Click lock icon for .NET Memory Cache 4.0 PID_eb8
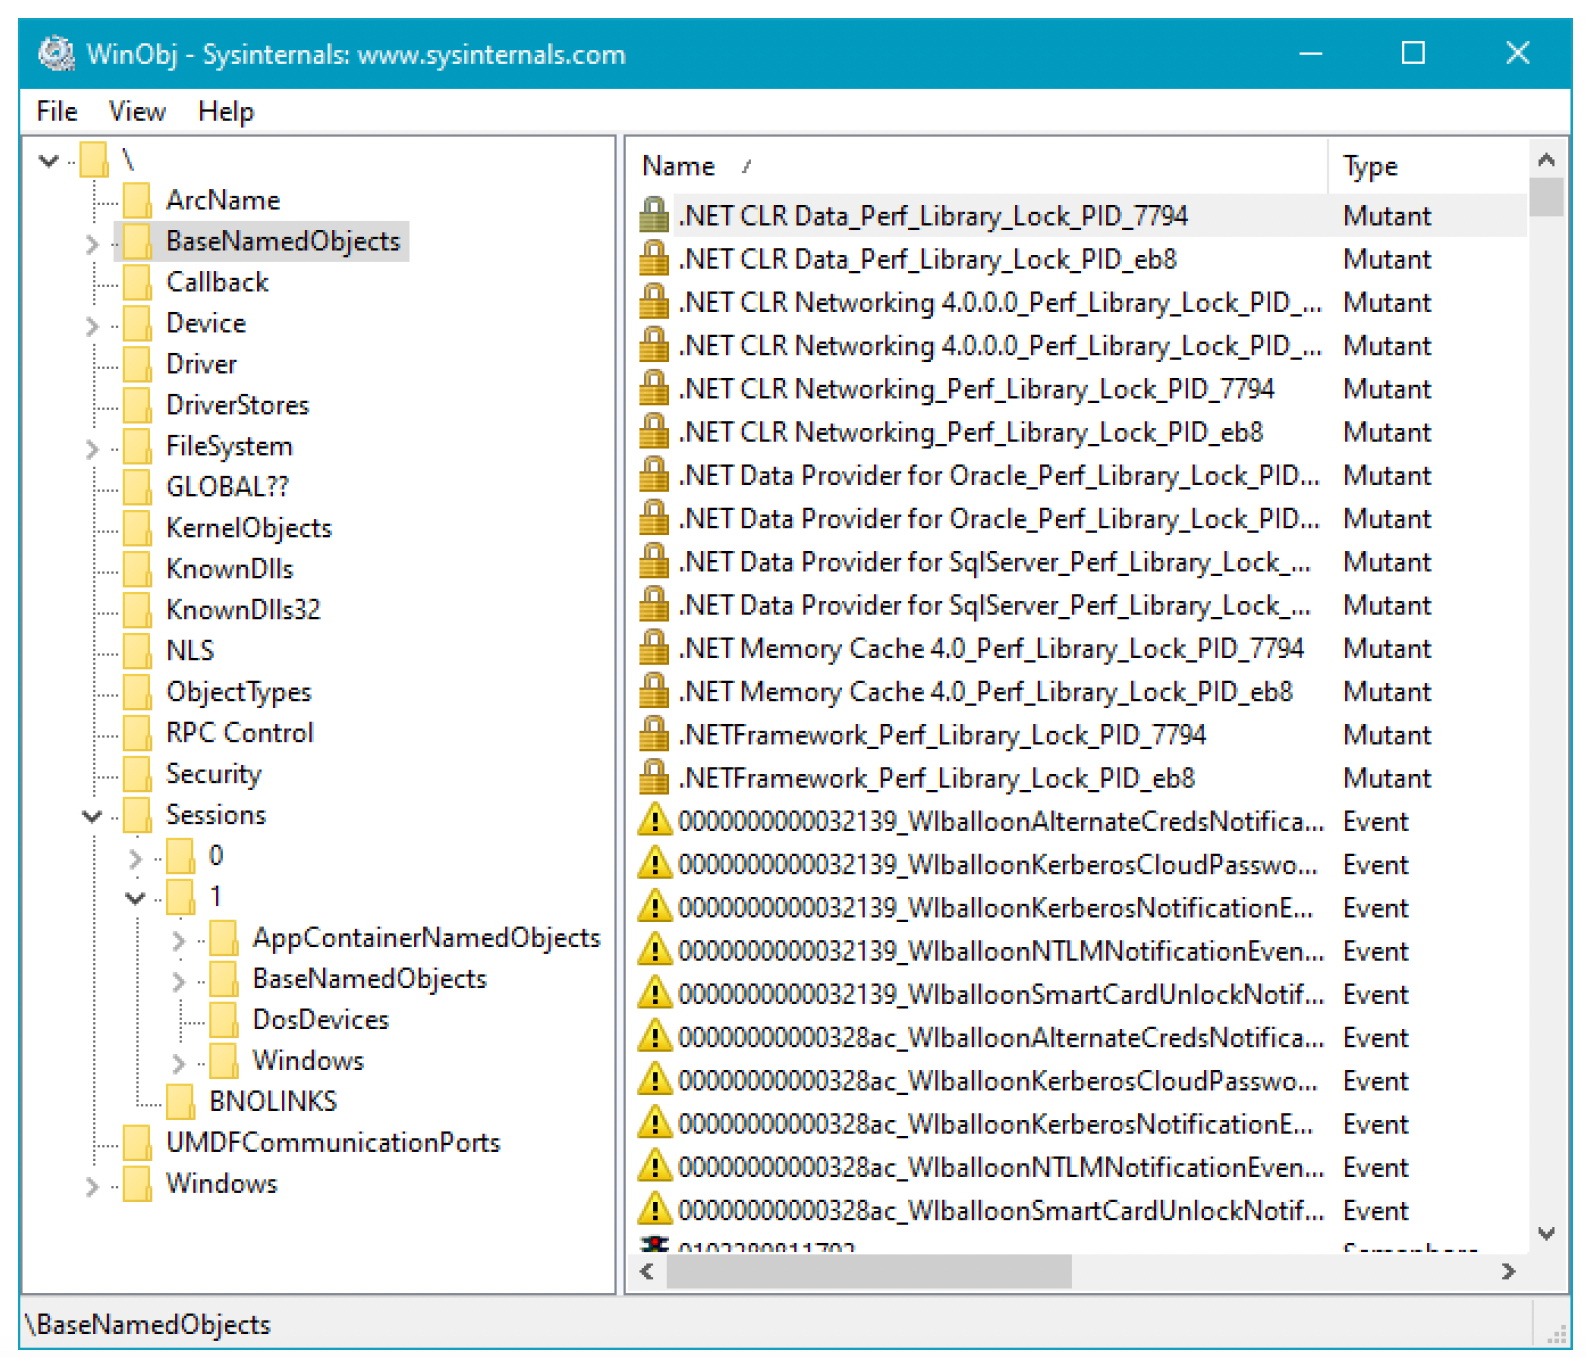1586x1358 pixels. pyautogui.click(x=654, y=691)
